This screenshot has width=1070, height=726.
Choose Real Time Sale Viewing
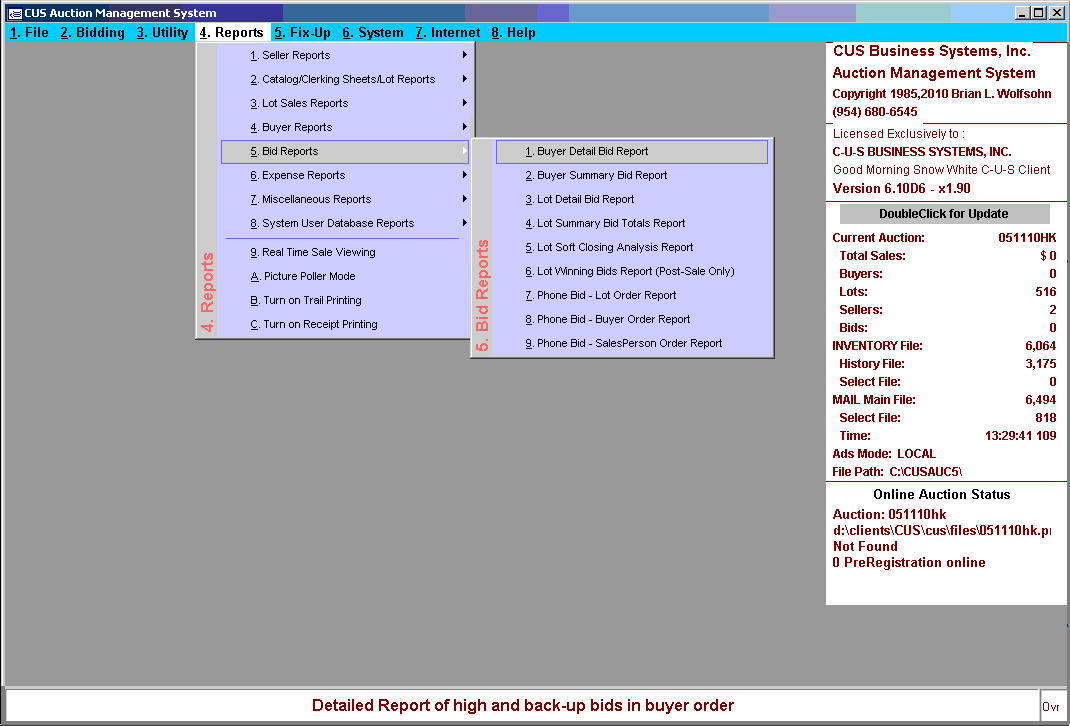345,252
